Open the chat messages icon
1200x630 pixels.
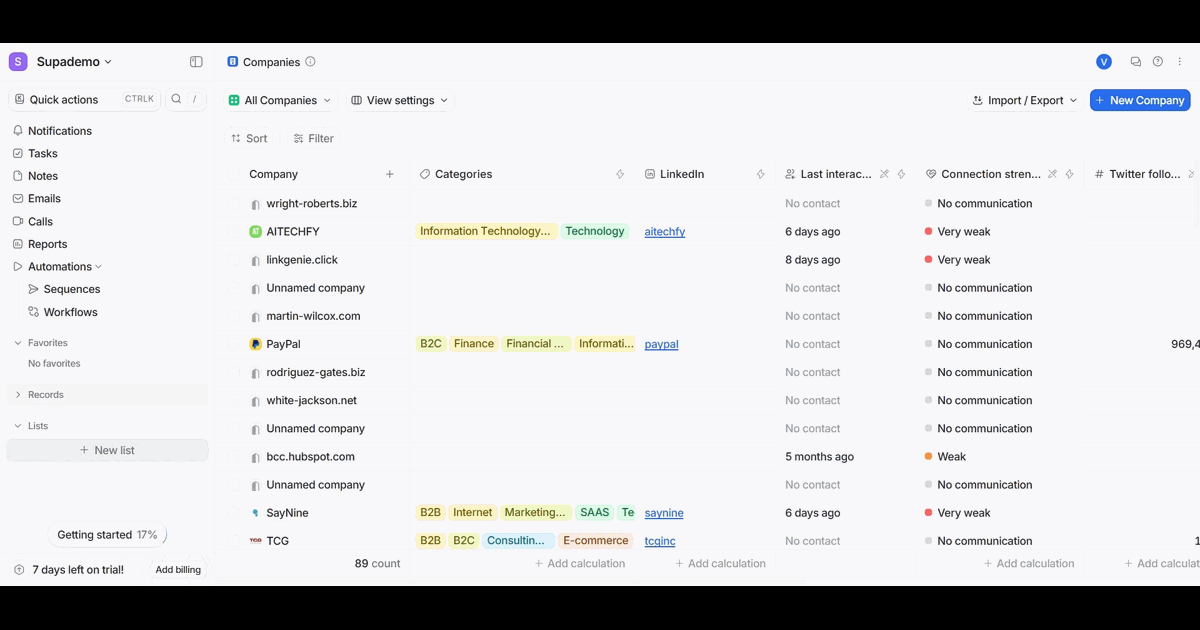(x=1136, y=62)
